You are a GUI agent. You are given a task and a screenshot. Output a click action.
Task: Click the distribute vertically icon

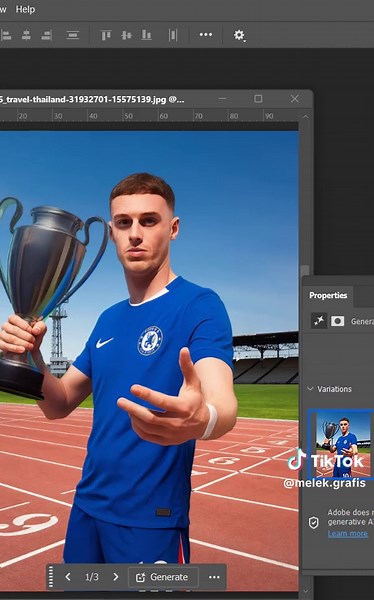[x=73, y=35]
